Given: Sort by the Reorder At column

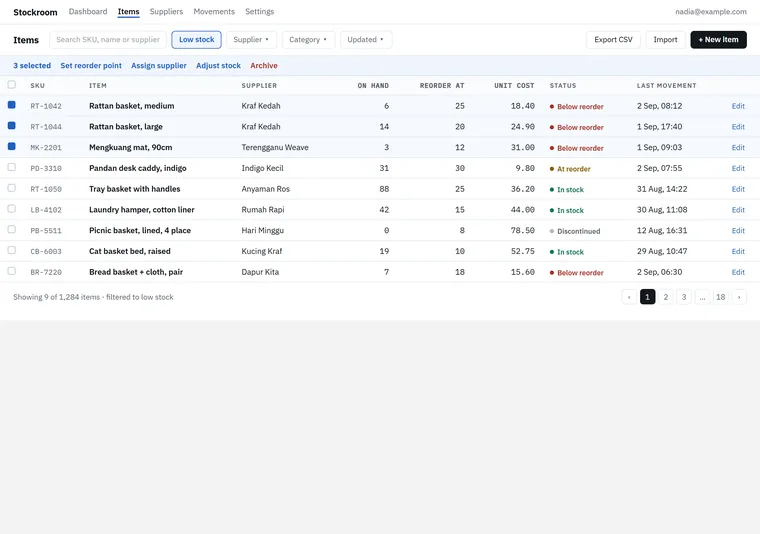Looking at the screenshot, I should click(x=442, y=86).
